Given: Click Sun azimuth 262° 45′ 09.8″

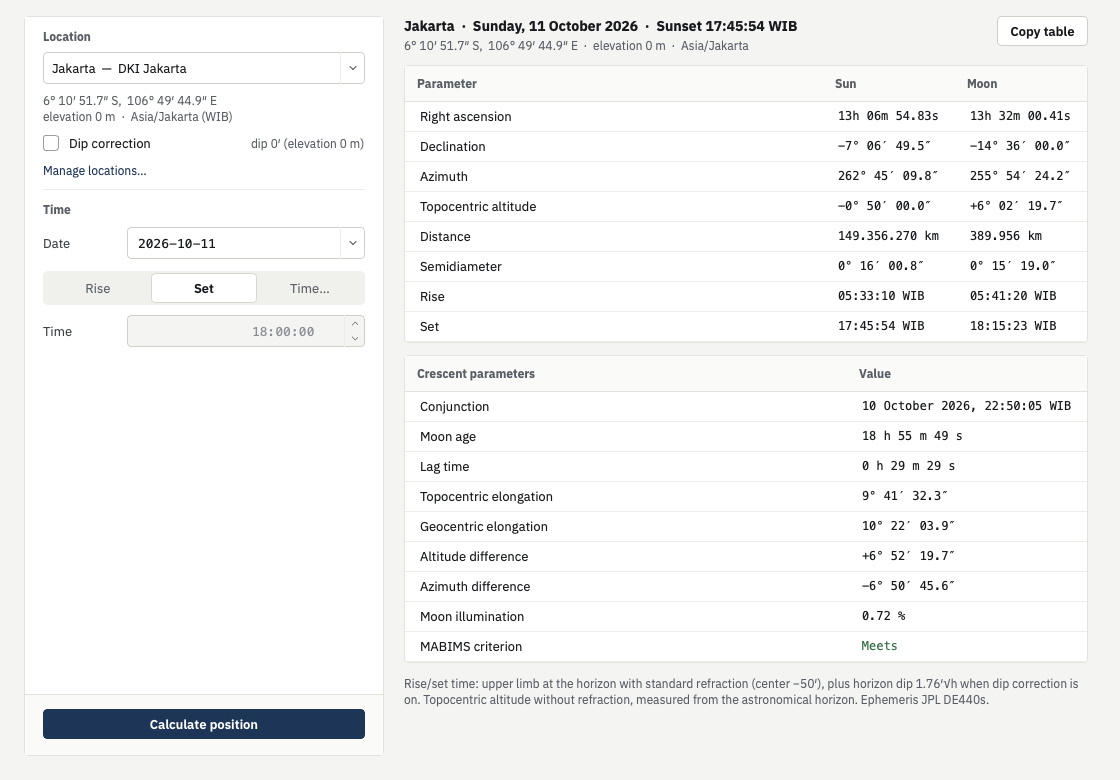Looking at the screenshot, I should click(888, 176).
